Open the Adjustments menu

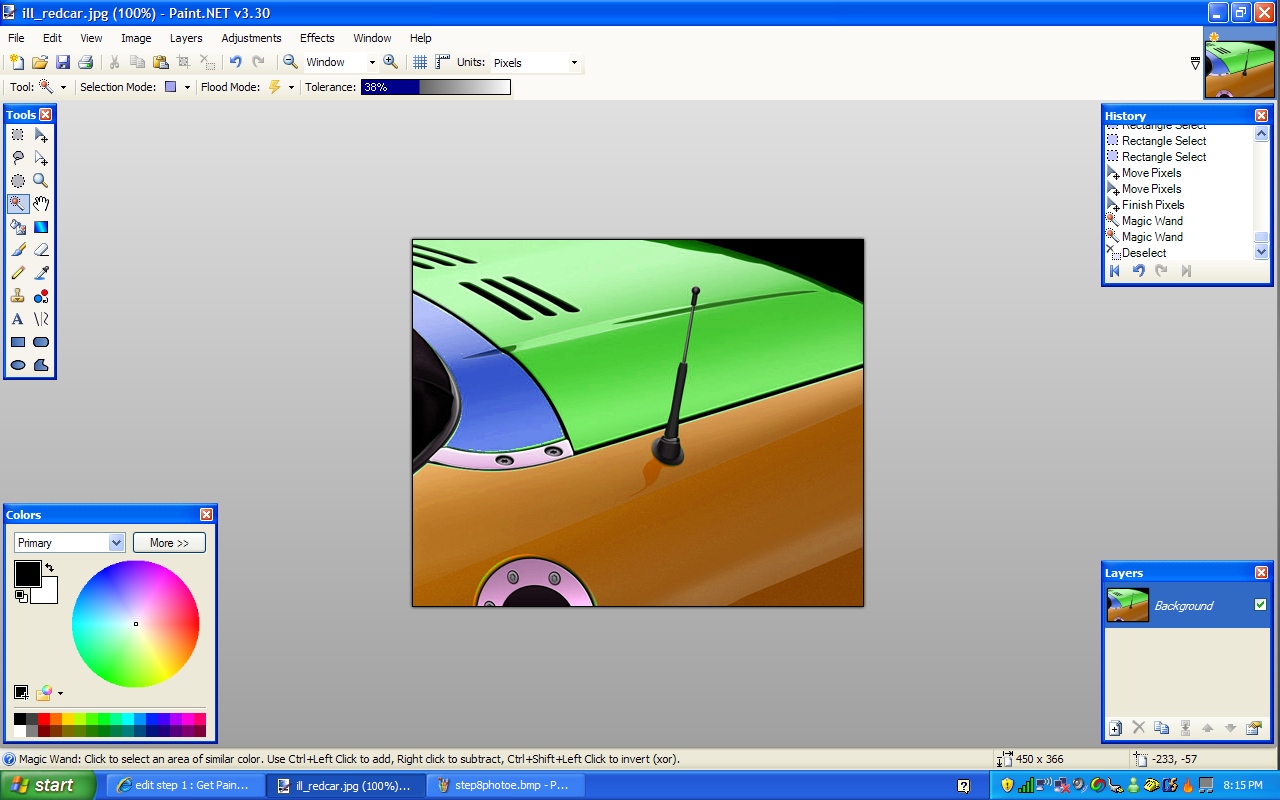(x=251, y=38)
